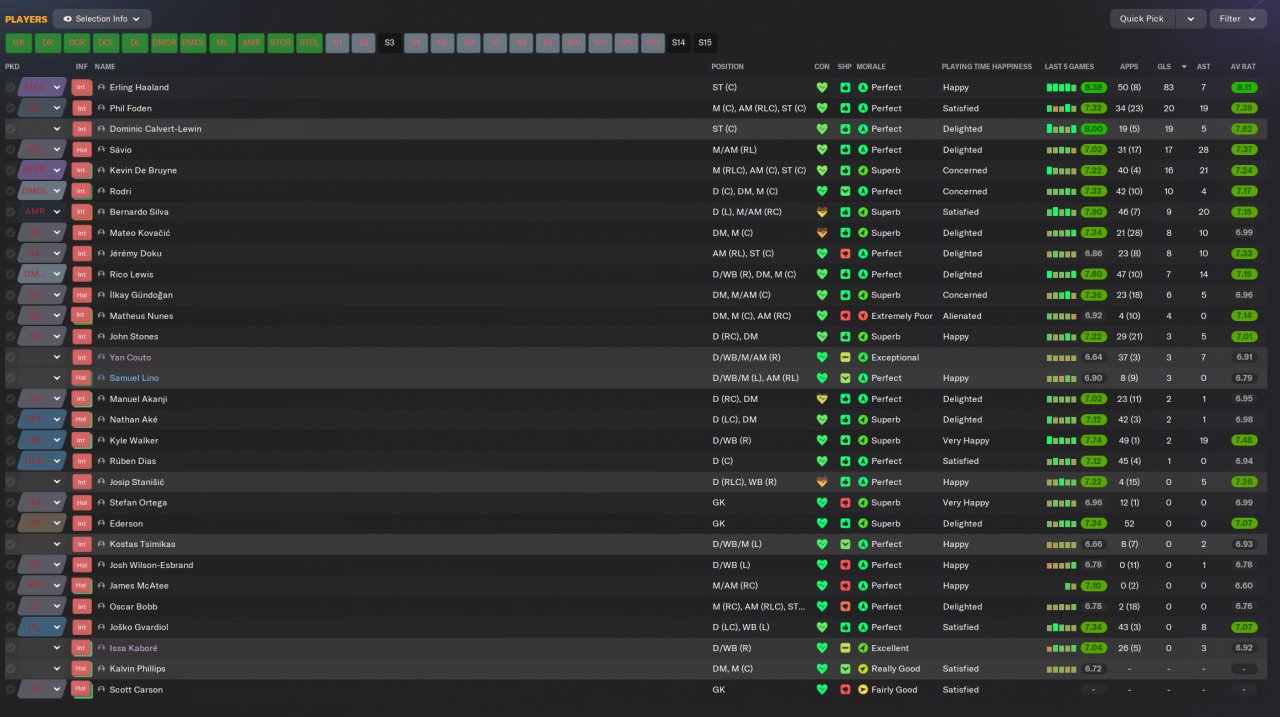Click the Int badge beside Erling Haaland
This screenshot has width=1280, height=717.
click(82, 88)
